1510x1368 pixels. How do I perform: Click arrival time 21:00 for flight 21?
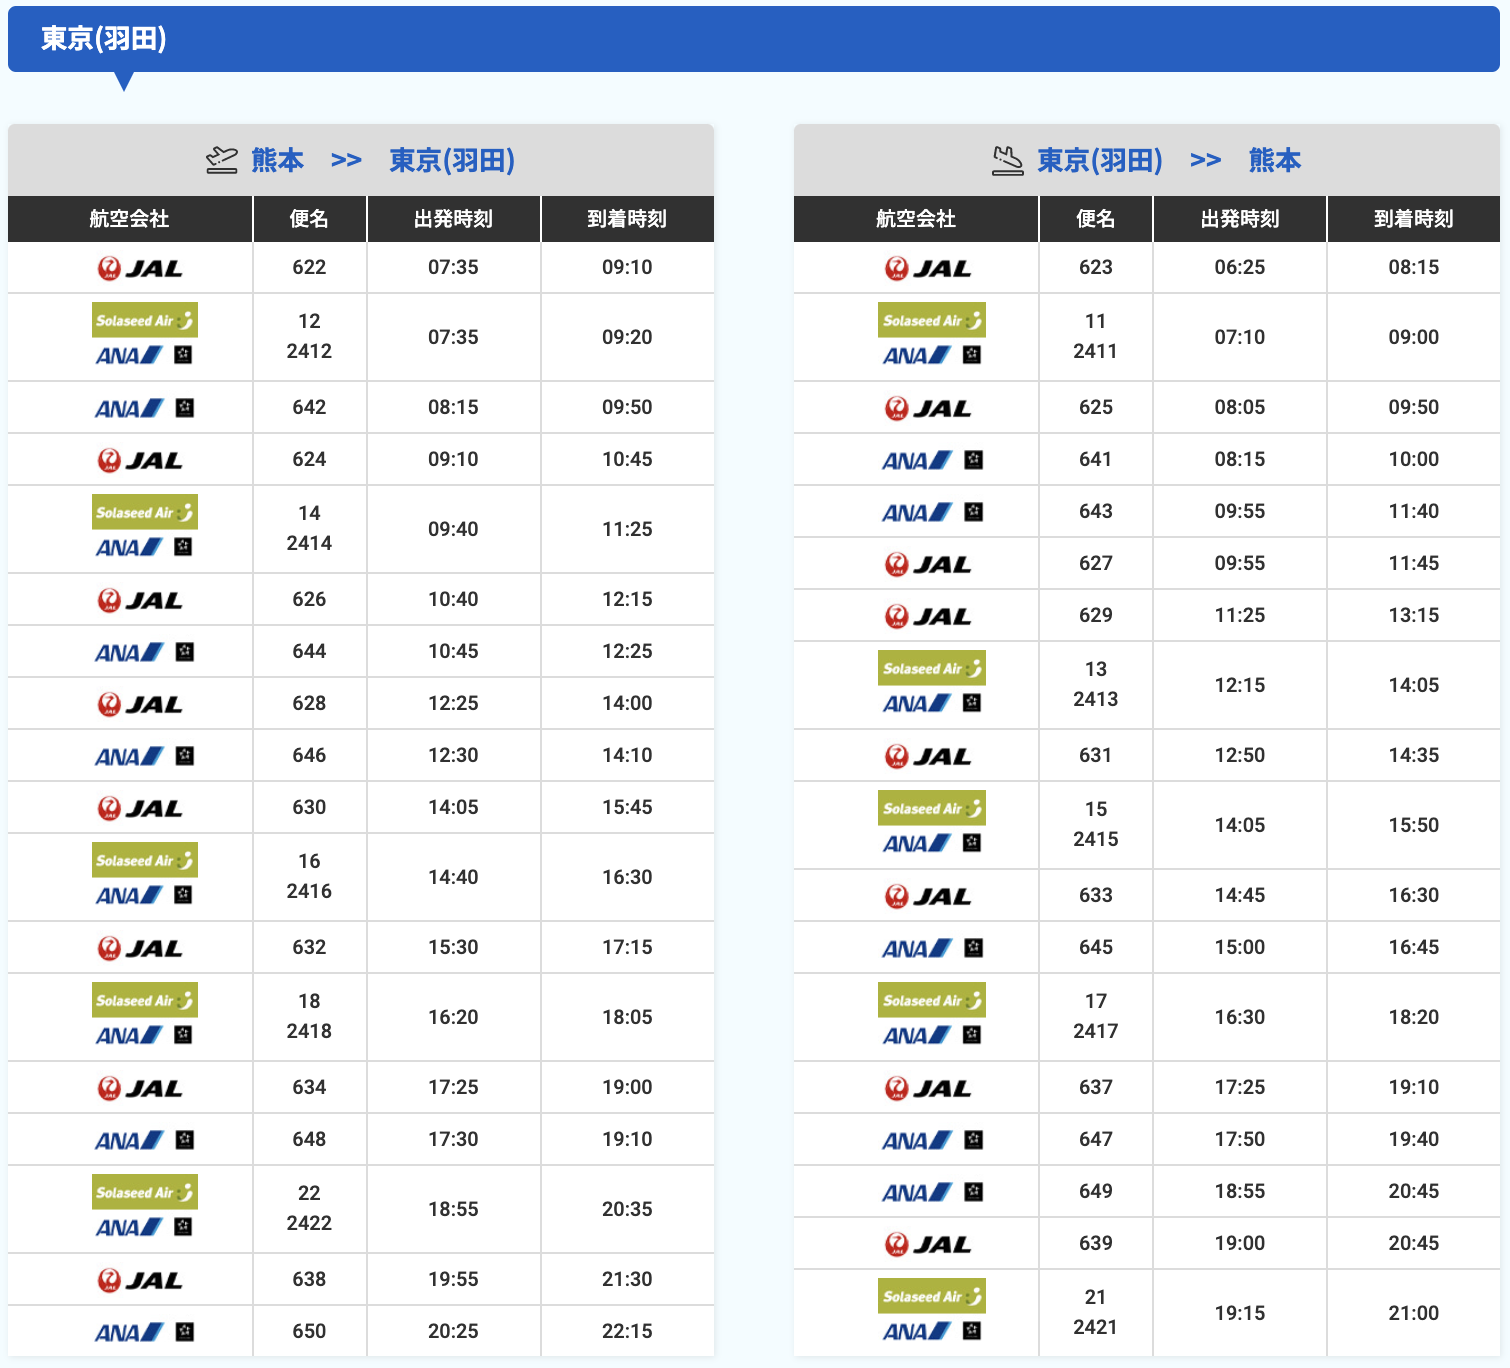(x=1414, y=1313)
